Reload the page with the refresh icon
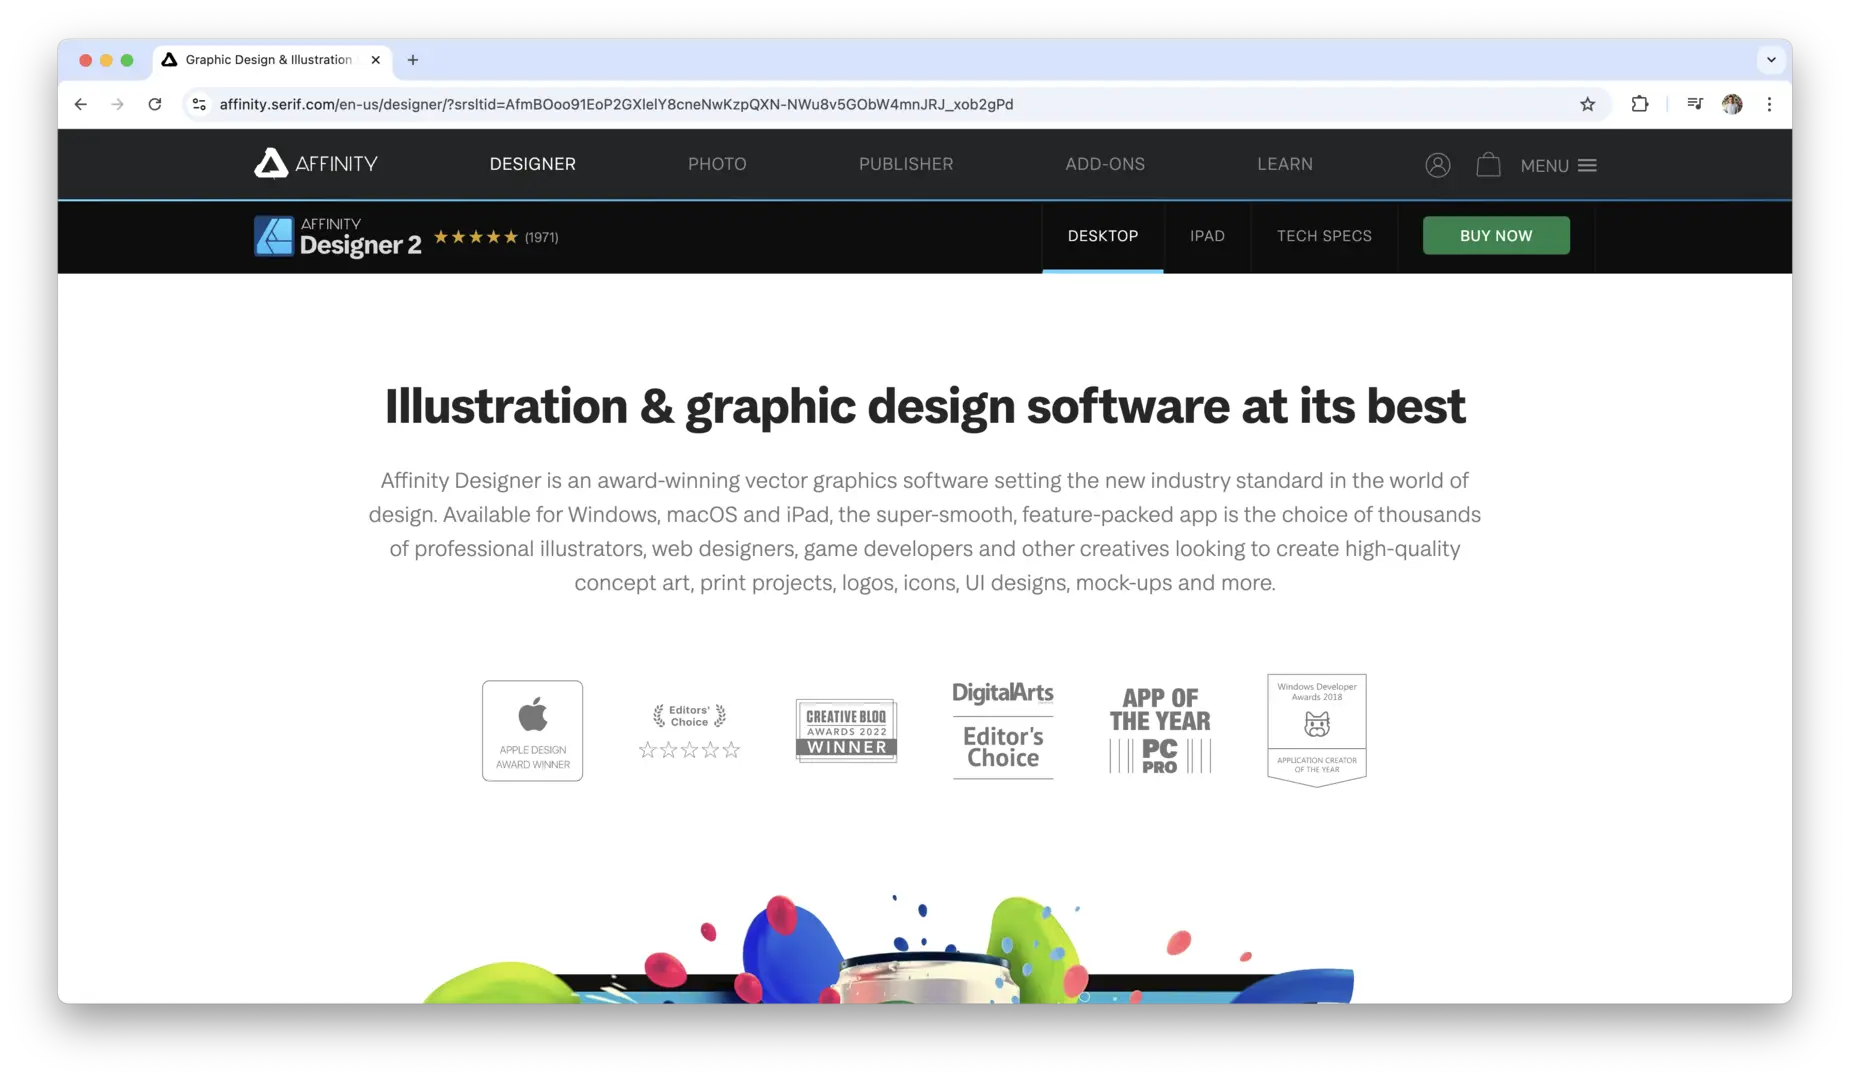The image size is (1850, 1080). tap(155, 104)
